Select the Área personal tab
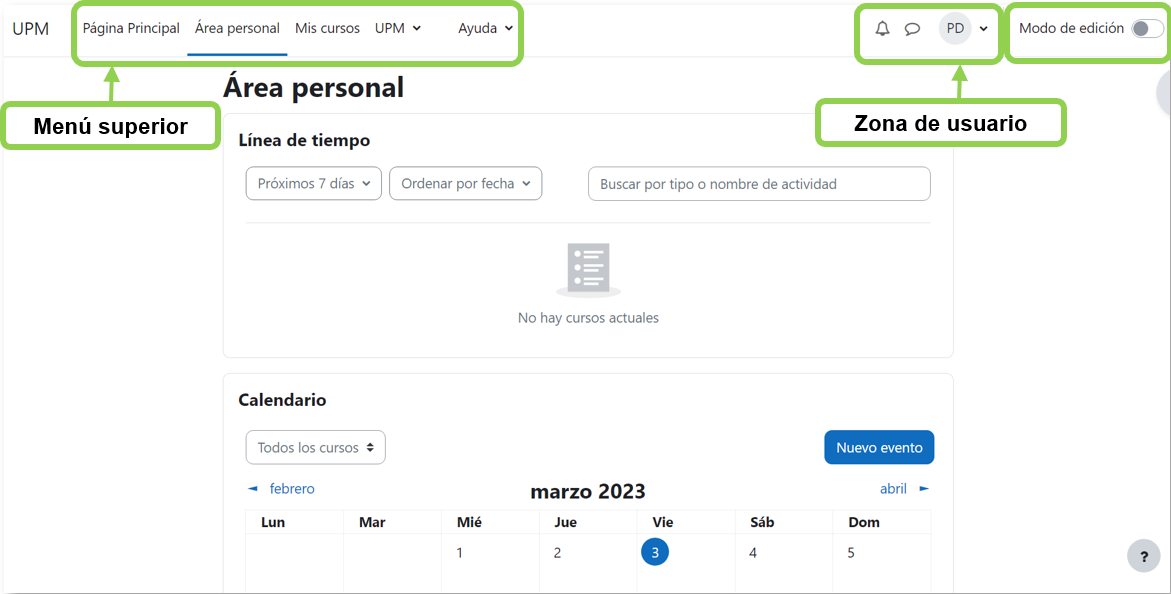This screenshot has width=1171, height=594. tap(237, 28)
